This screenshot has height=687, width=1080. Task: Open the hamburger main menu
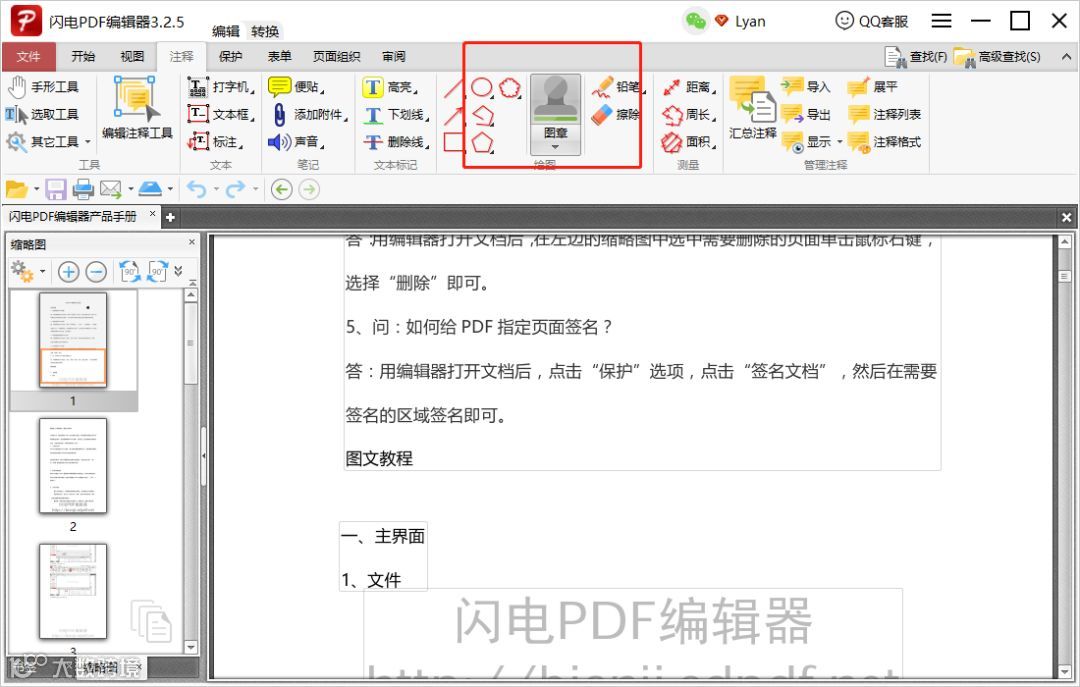pyautogui.click(x=942, y=21)
